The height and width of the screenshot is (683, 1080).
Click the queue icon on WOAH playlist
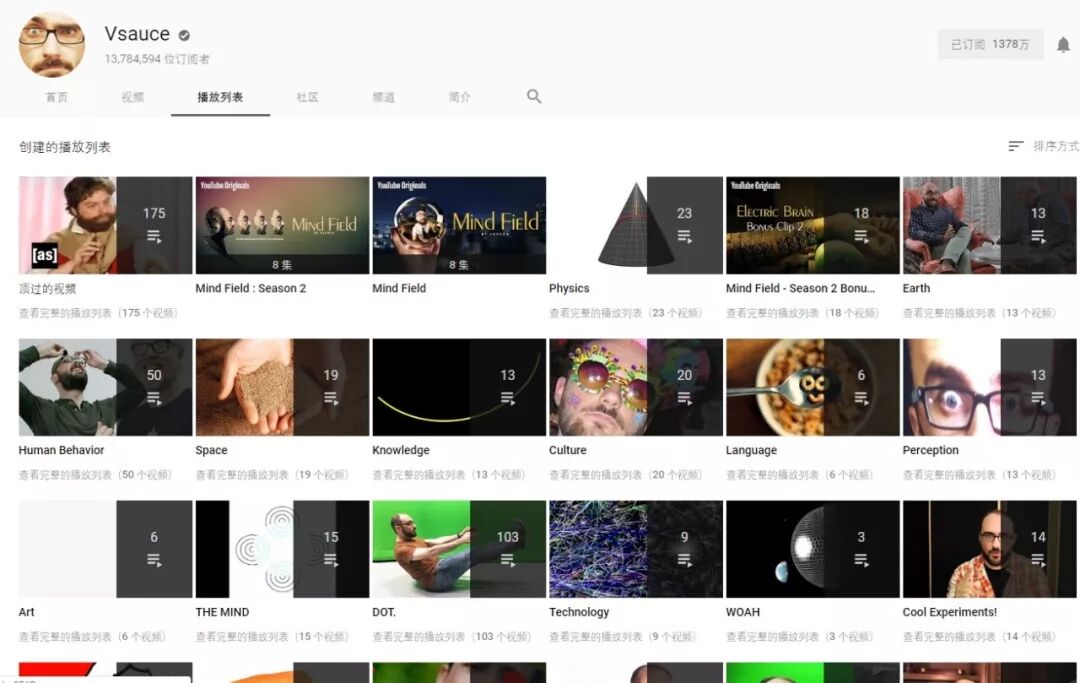[x=860, y=561]
